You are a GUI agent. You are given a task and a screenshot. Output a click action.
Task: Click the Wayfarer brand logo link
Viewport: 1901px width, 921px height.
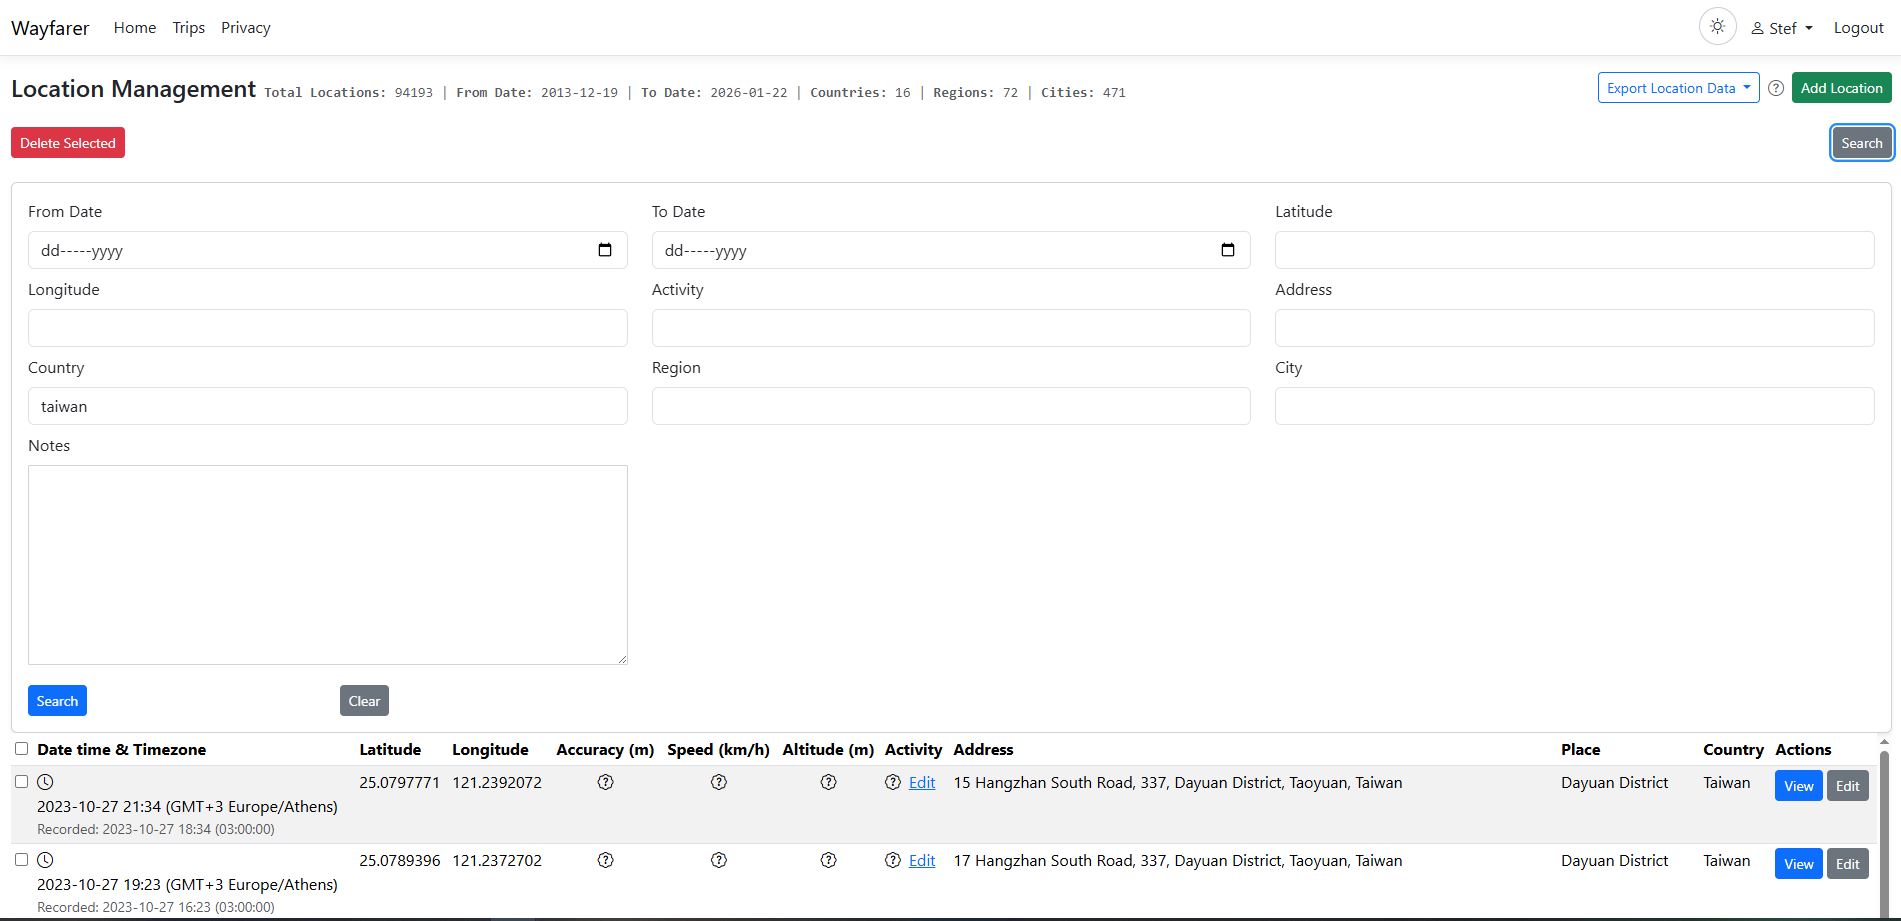point(50,28)
